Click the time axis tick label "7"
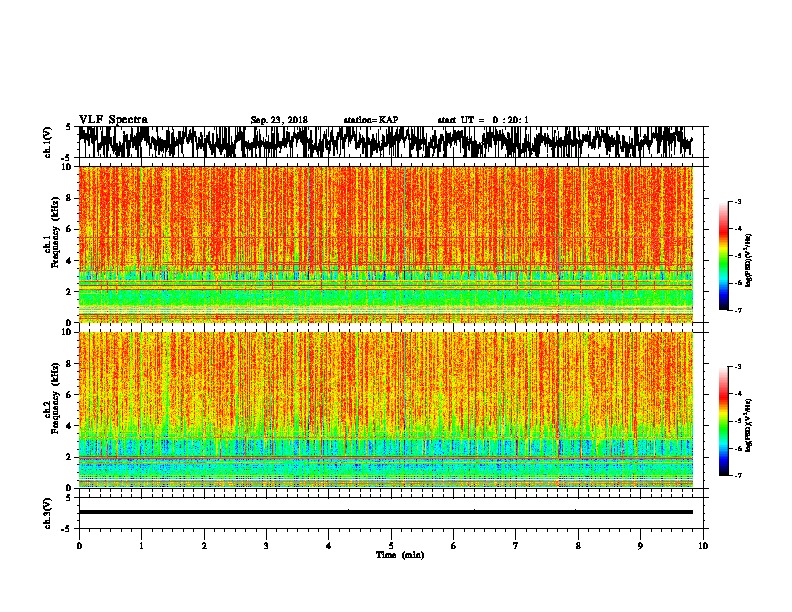 (516, 546)
